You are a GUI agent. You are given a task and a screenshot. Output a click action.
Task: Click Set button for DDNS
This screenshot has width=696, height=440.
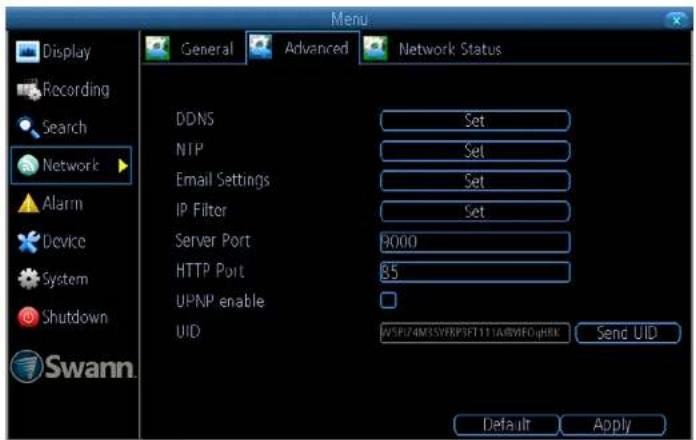(475, 121)
